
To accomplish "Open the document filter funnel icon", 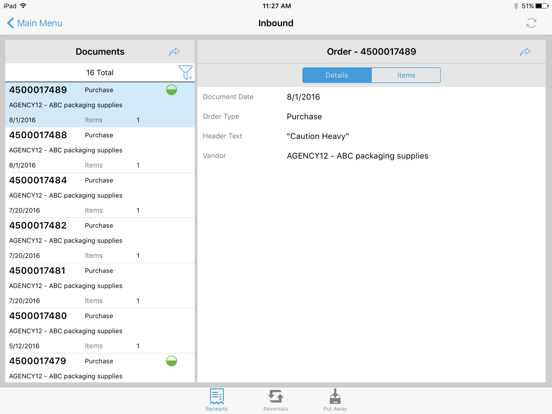I will pos(185,72).
